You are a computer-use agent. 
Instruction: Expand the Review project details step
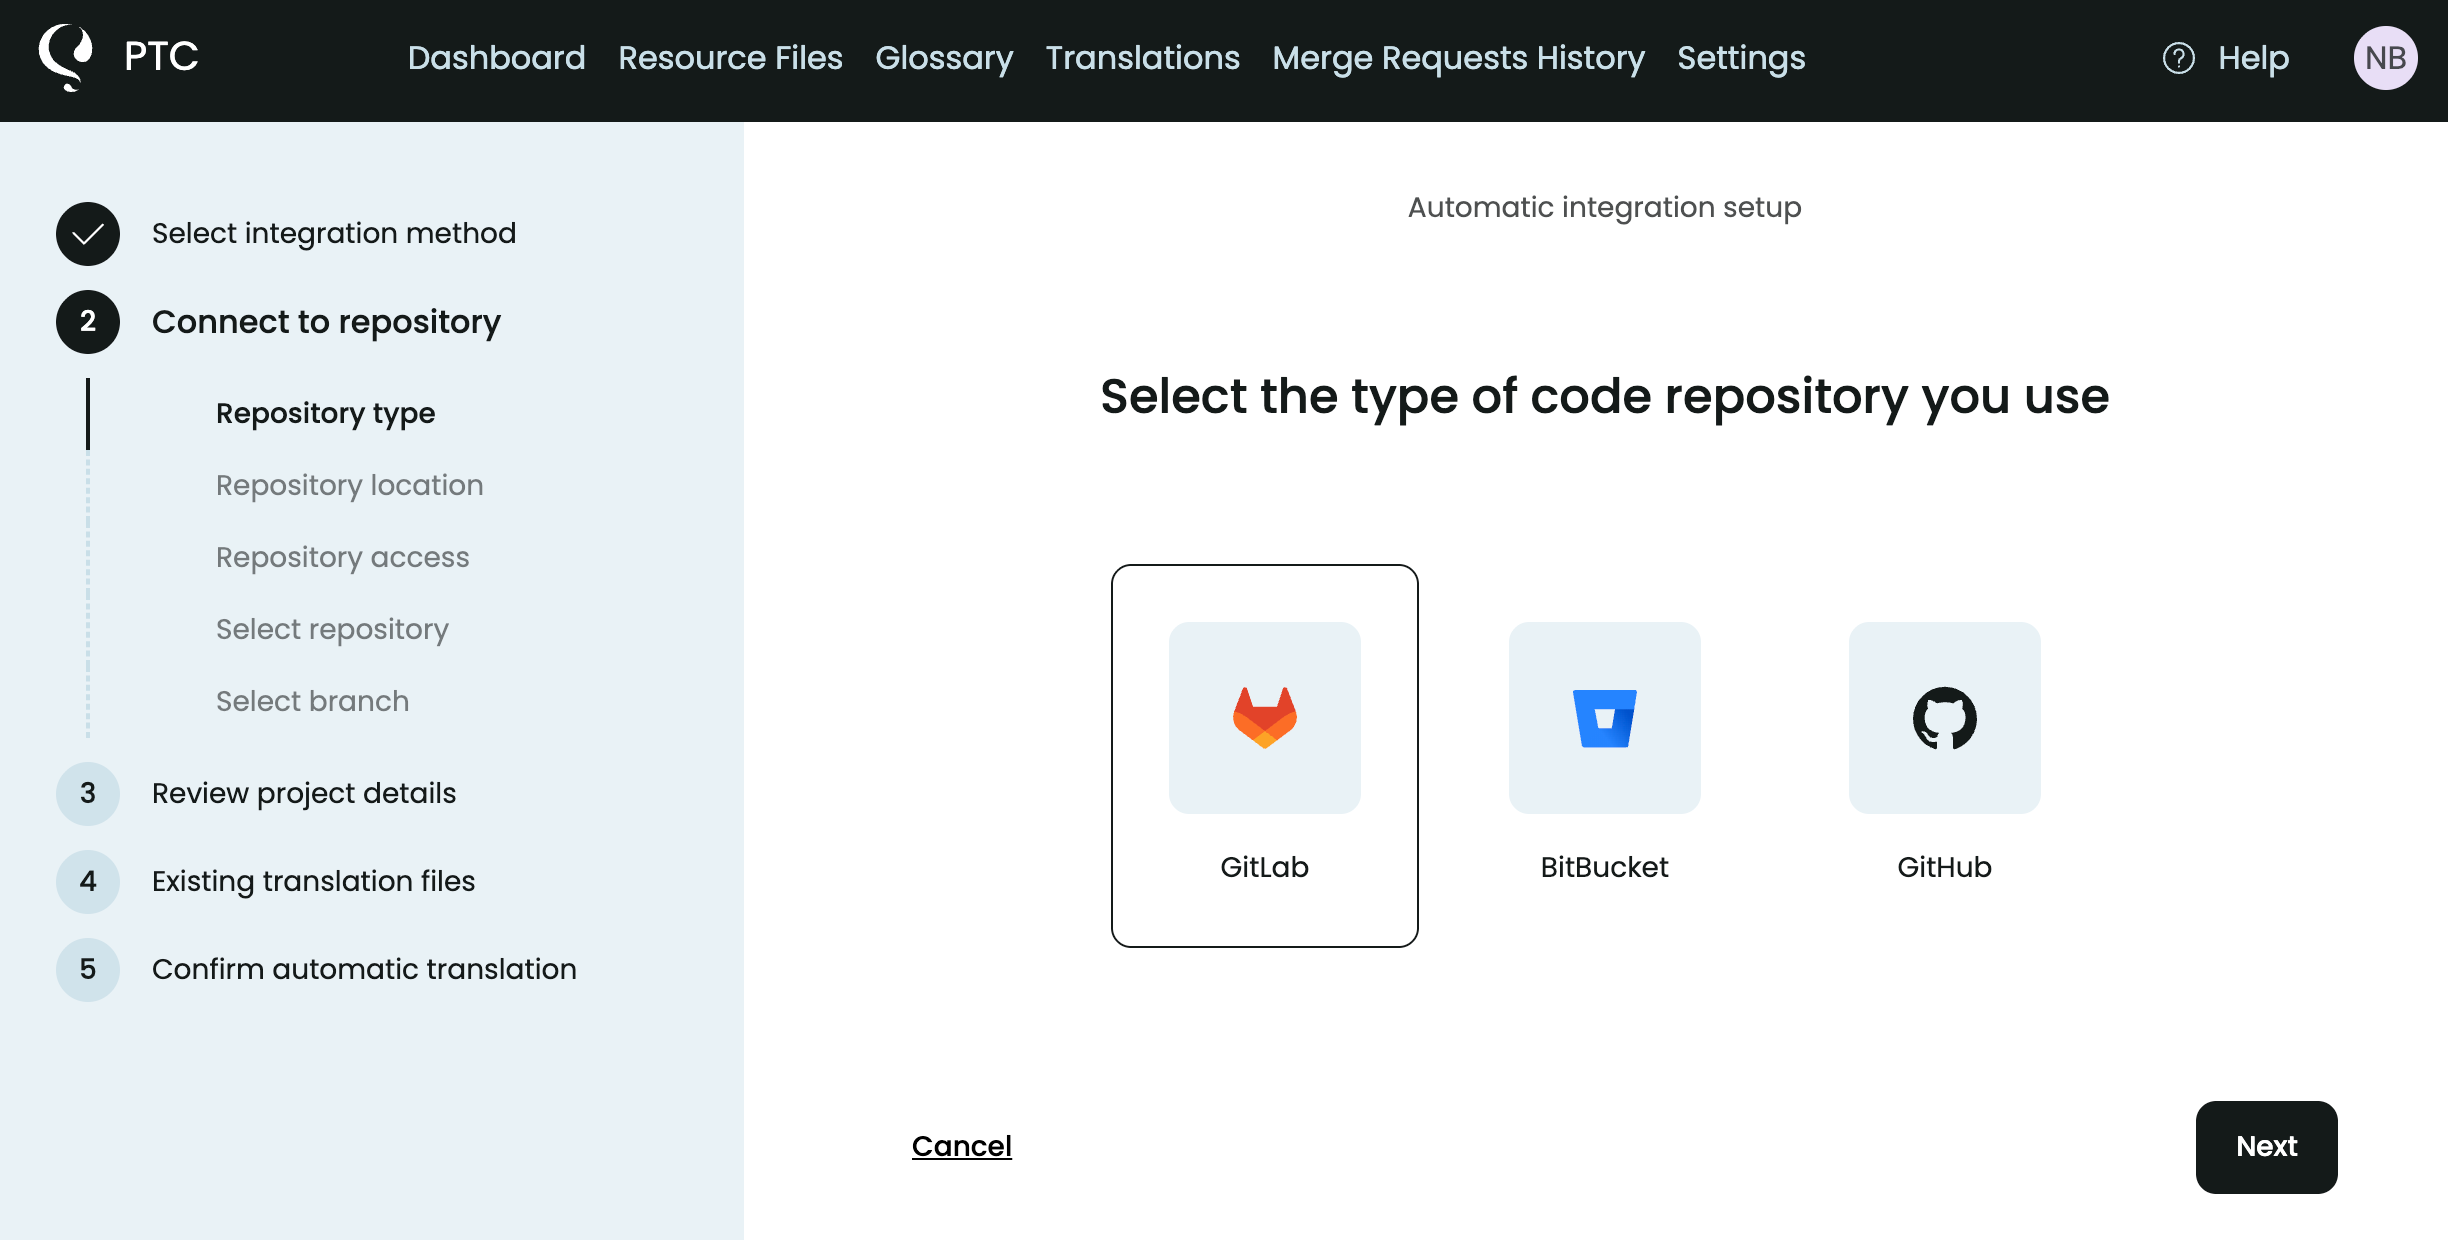[303, 792]
